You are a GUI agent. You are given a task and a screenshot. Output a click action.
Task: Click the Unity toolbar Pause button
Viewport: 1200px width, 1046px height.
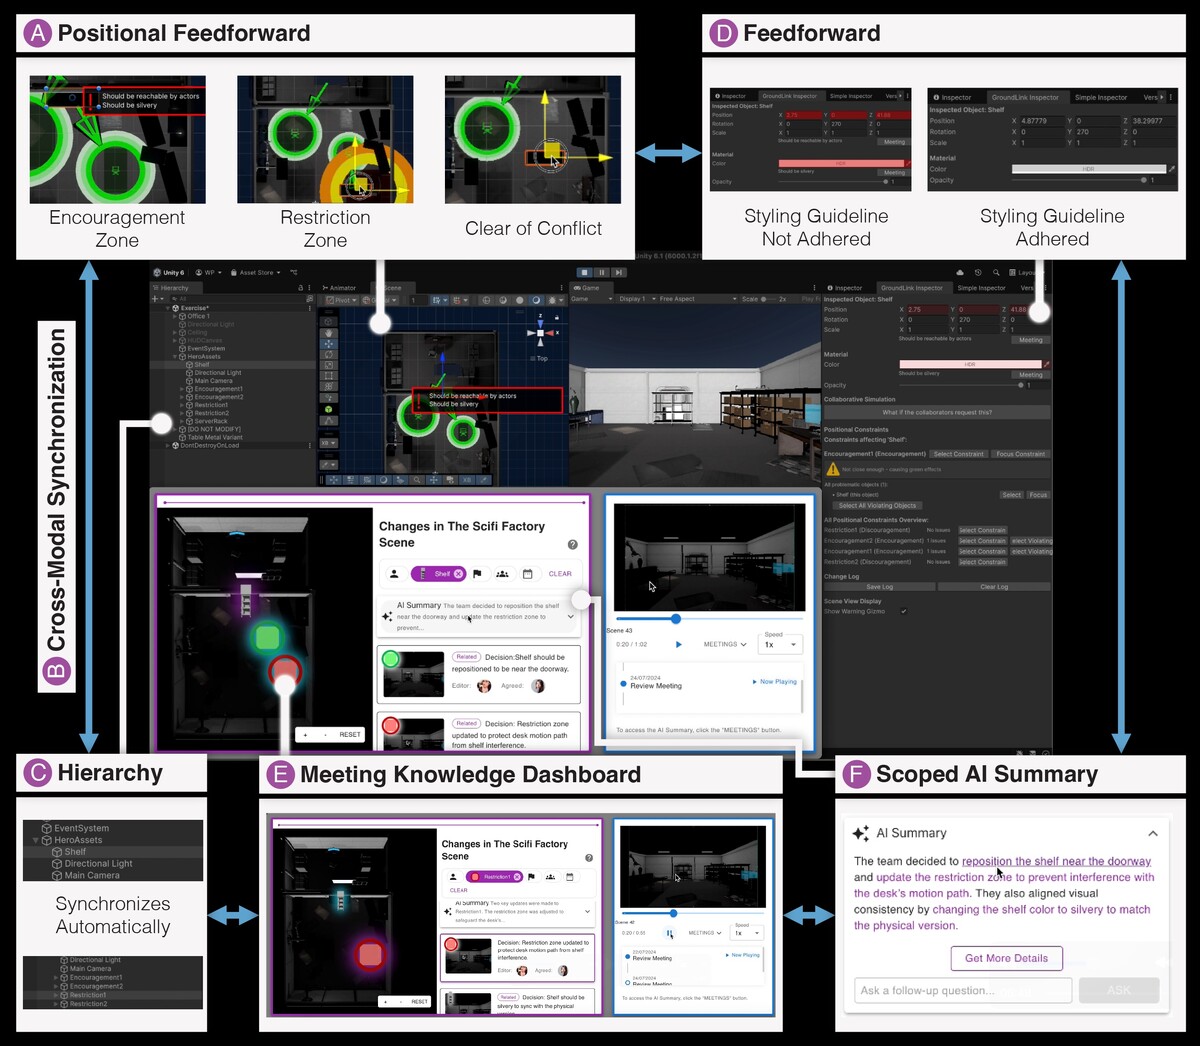point(602,272)
